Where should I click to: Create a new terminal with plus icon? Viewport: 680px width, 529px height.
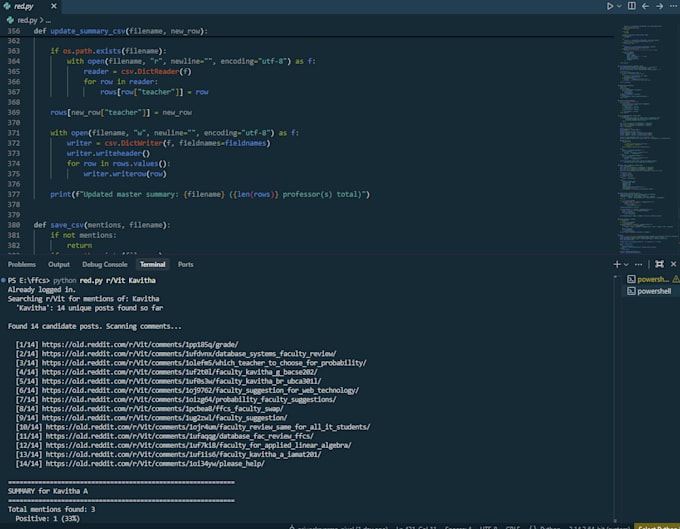click(x=617, y=264)
